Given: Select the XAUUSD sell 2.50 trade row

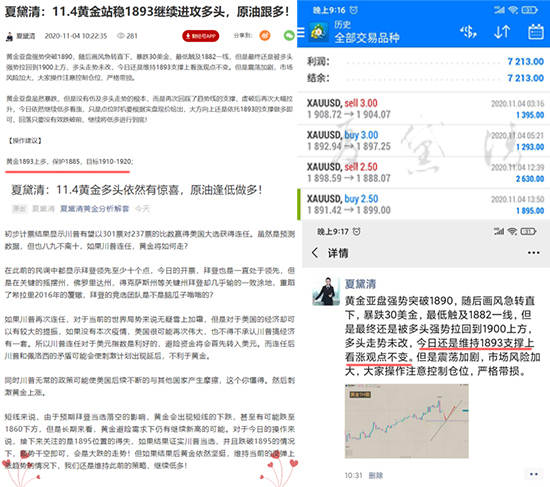Looking at the screenshot, I should [423, 172].
